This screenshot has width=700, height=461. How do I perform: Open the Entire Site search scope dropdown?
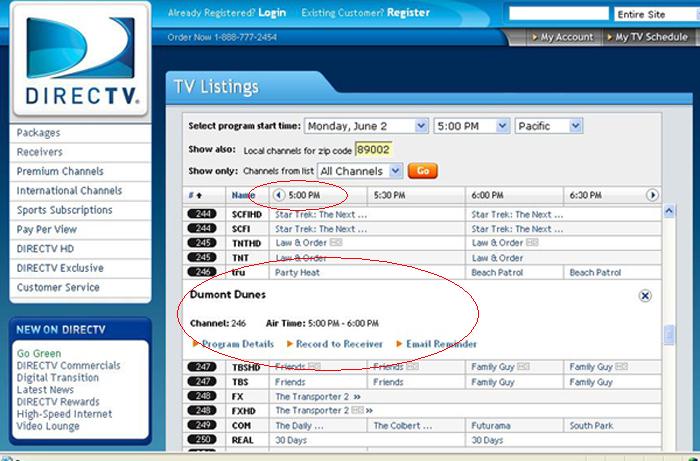point(656,14)
